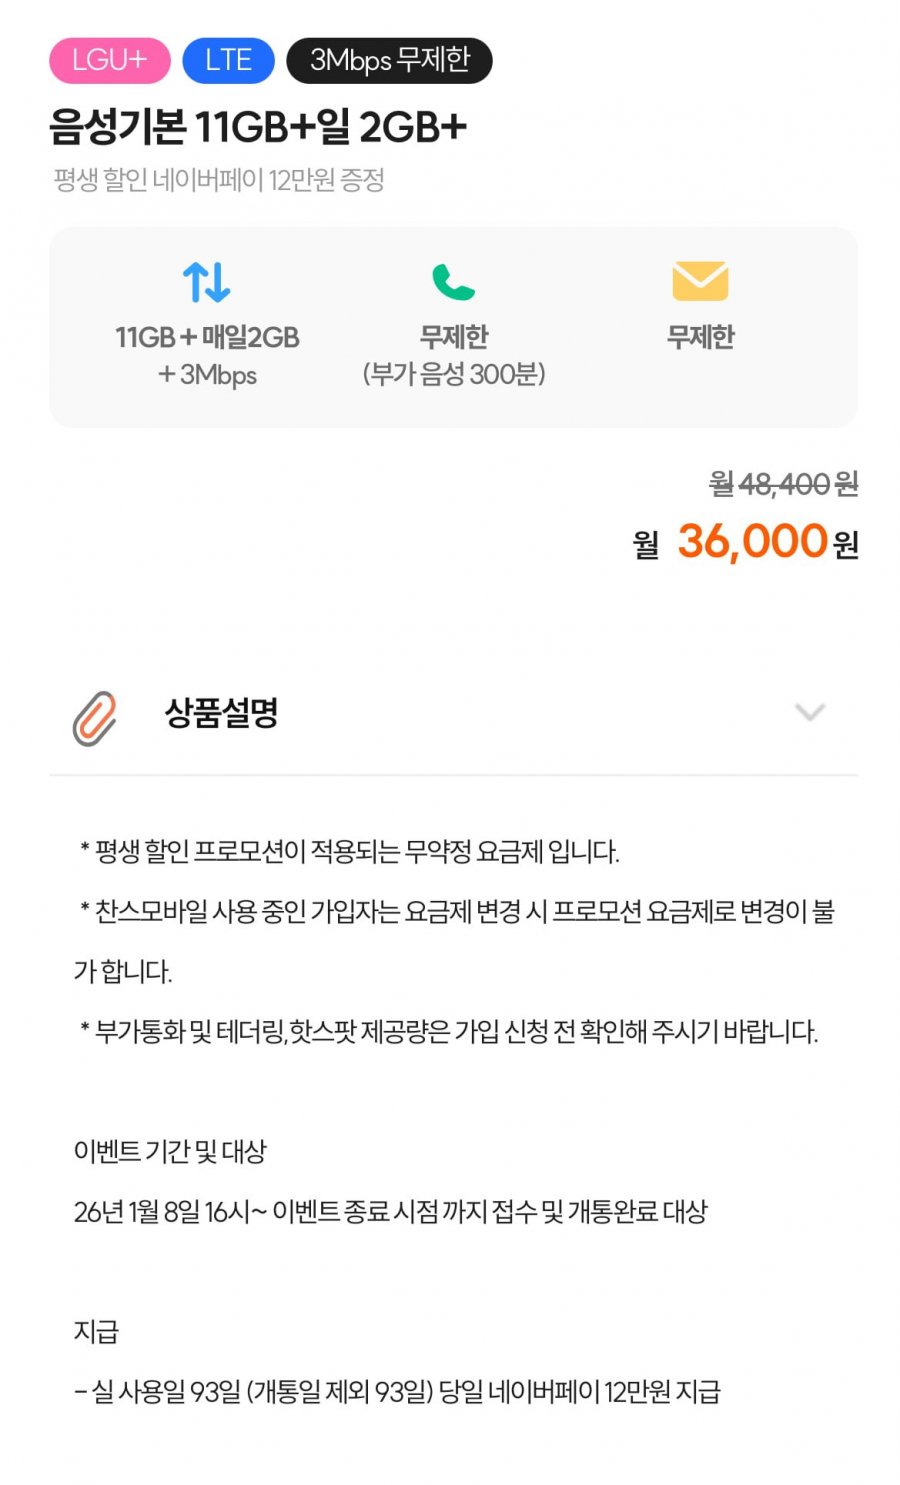Click the green phone call icon
This screenshot has height=1485, width=900.
coord(453,282)
